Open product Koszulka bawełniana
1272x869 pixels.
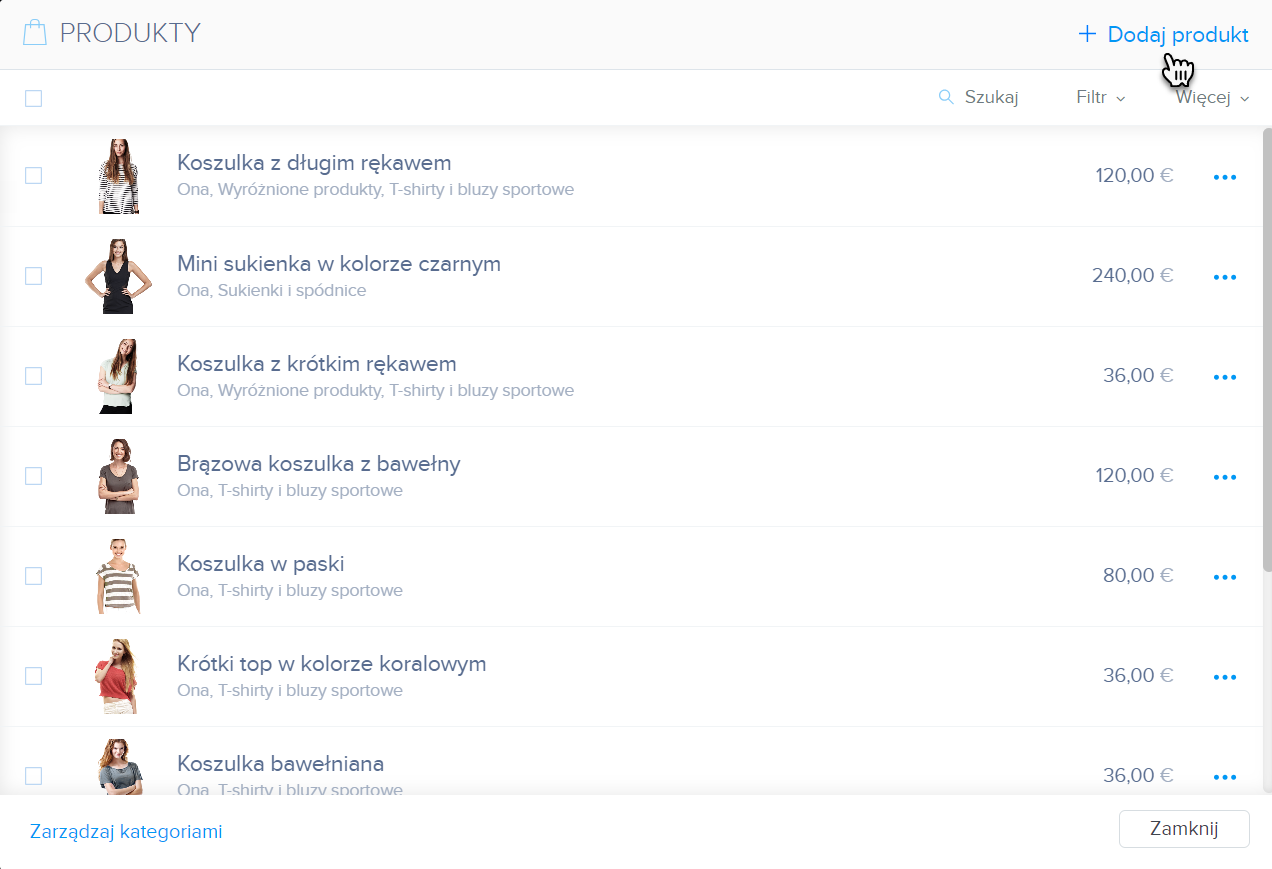(281, 763)
